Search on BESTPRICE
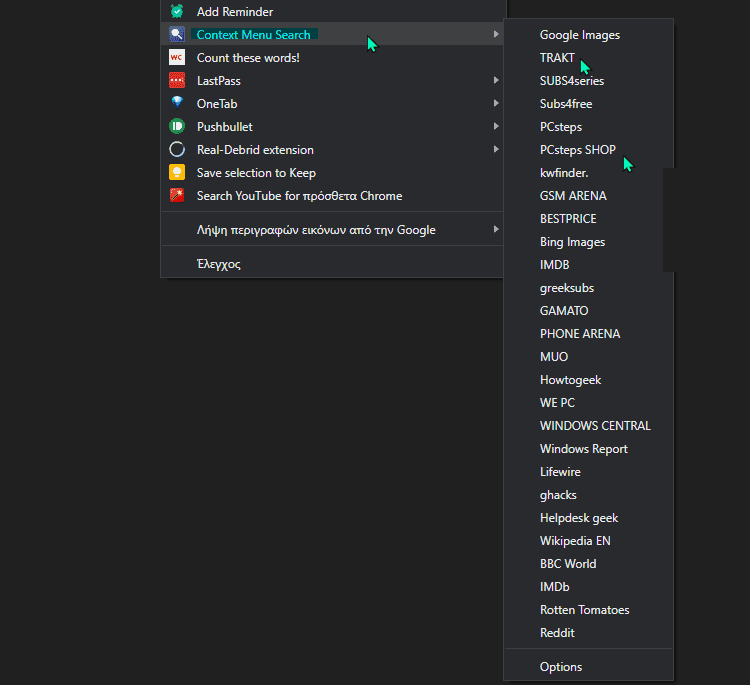The width and height of the screenshot is (750, 685). tap(589, 219)
